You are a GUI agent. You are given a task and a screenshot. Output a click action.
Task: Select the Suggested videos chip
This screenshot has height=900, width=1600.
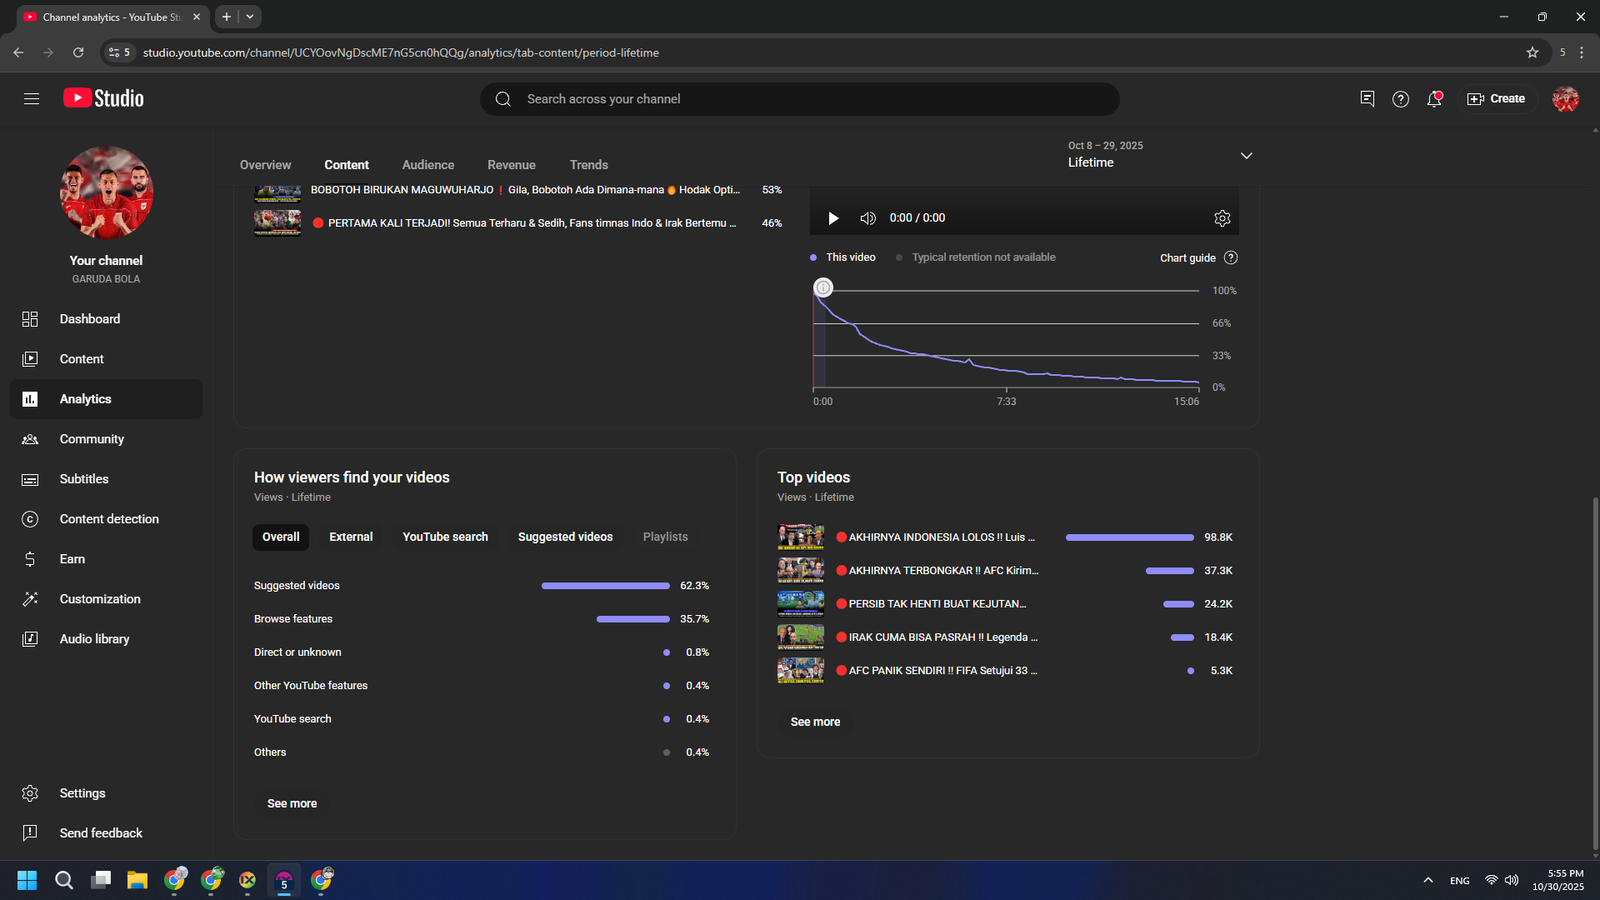565,537
